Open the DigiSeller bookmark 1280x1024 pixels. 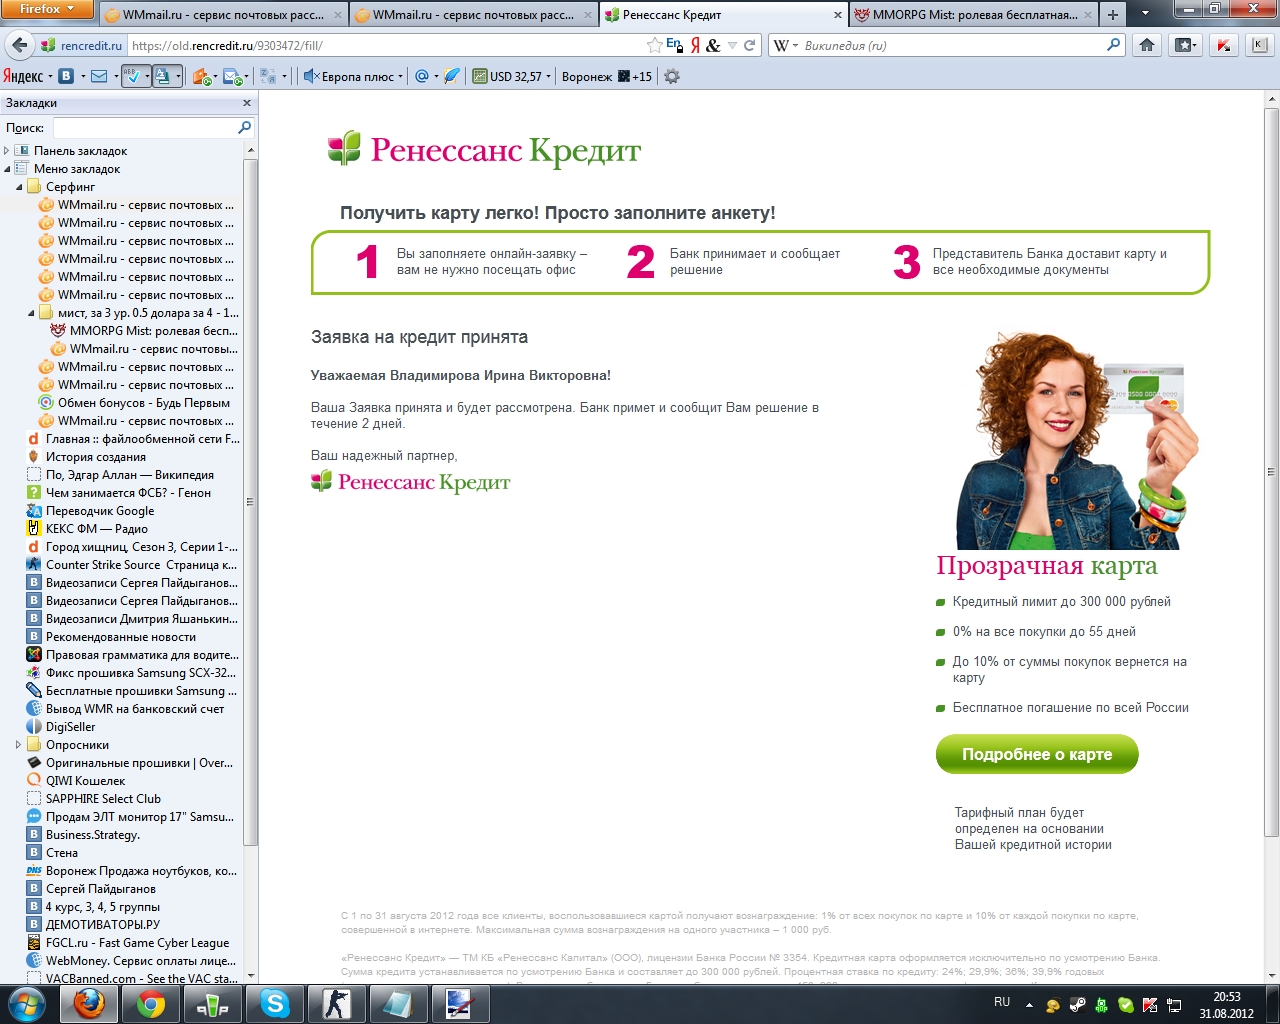tap(61, 727)
